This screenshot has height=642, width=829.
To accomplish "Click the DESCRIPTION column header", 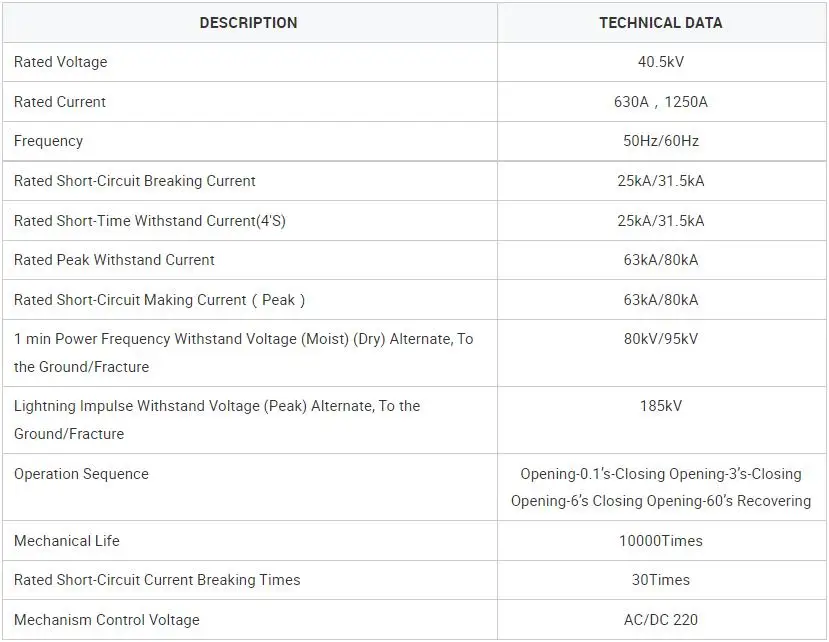I will 248,22.
